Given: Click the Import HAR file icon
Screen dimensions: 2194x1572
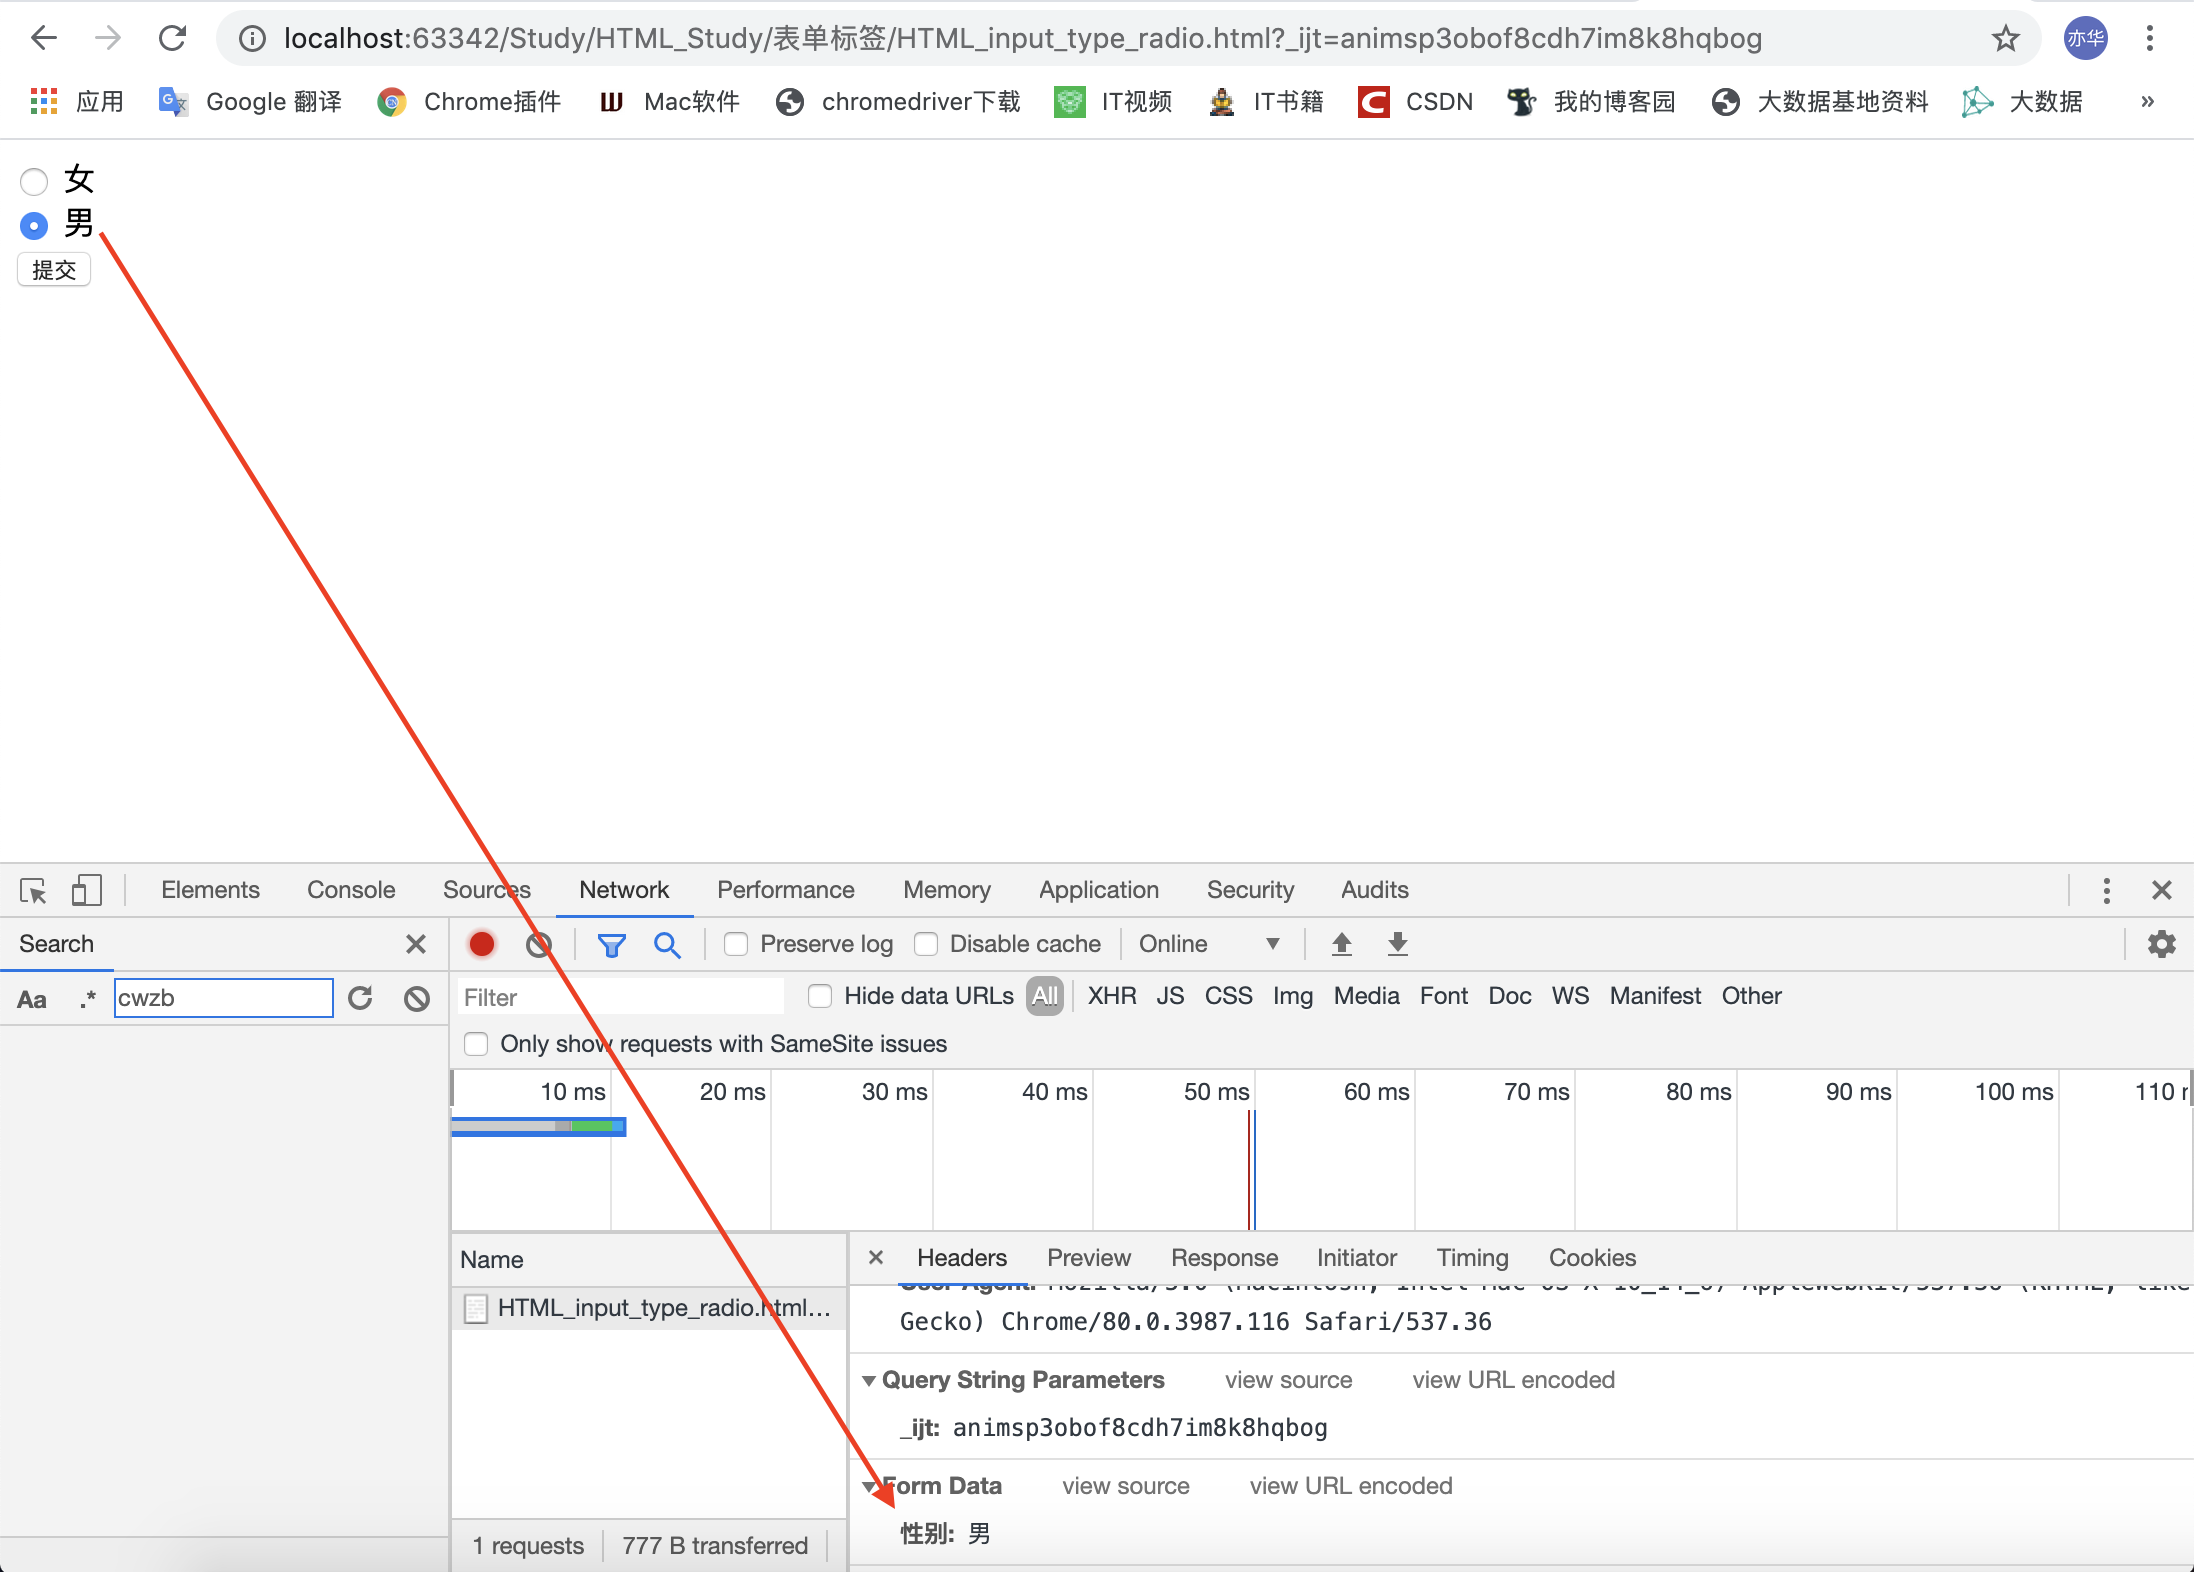Looking at the screenshot, I should pyautogui.click(x=1342, y=944).
